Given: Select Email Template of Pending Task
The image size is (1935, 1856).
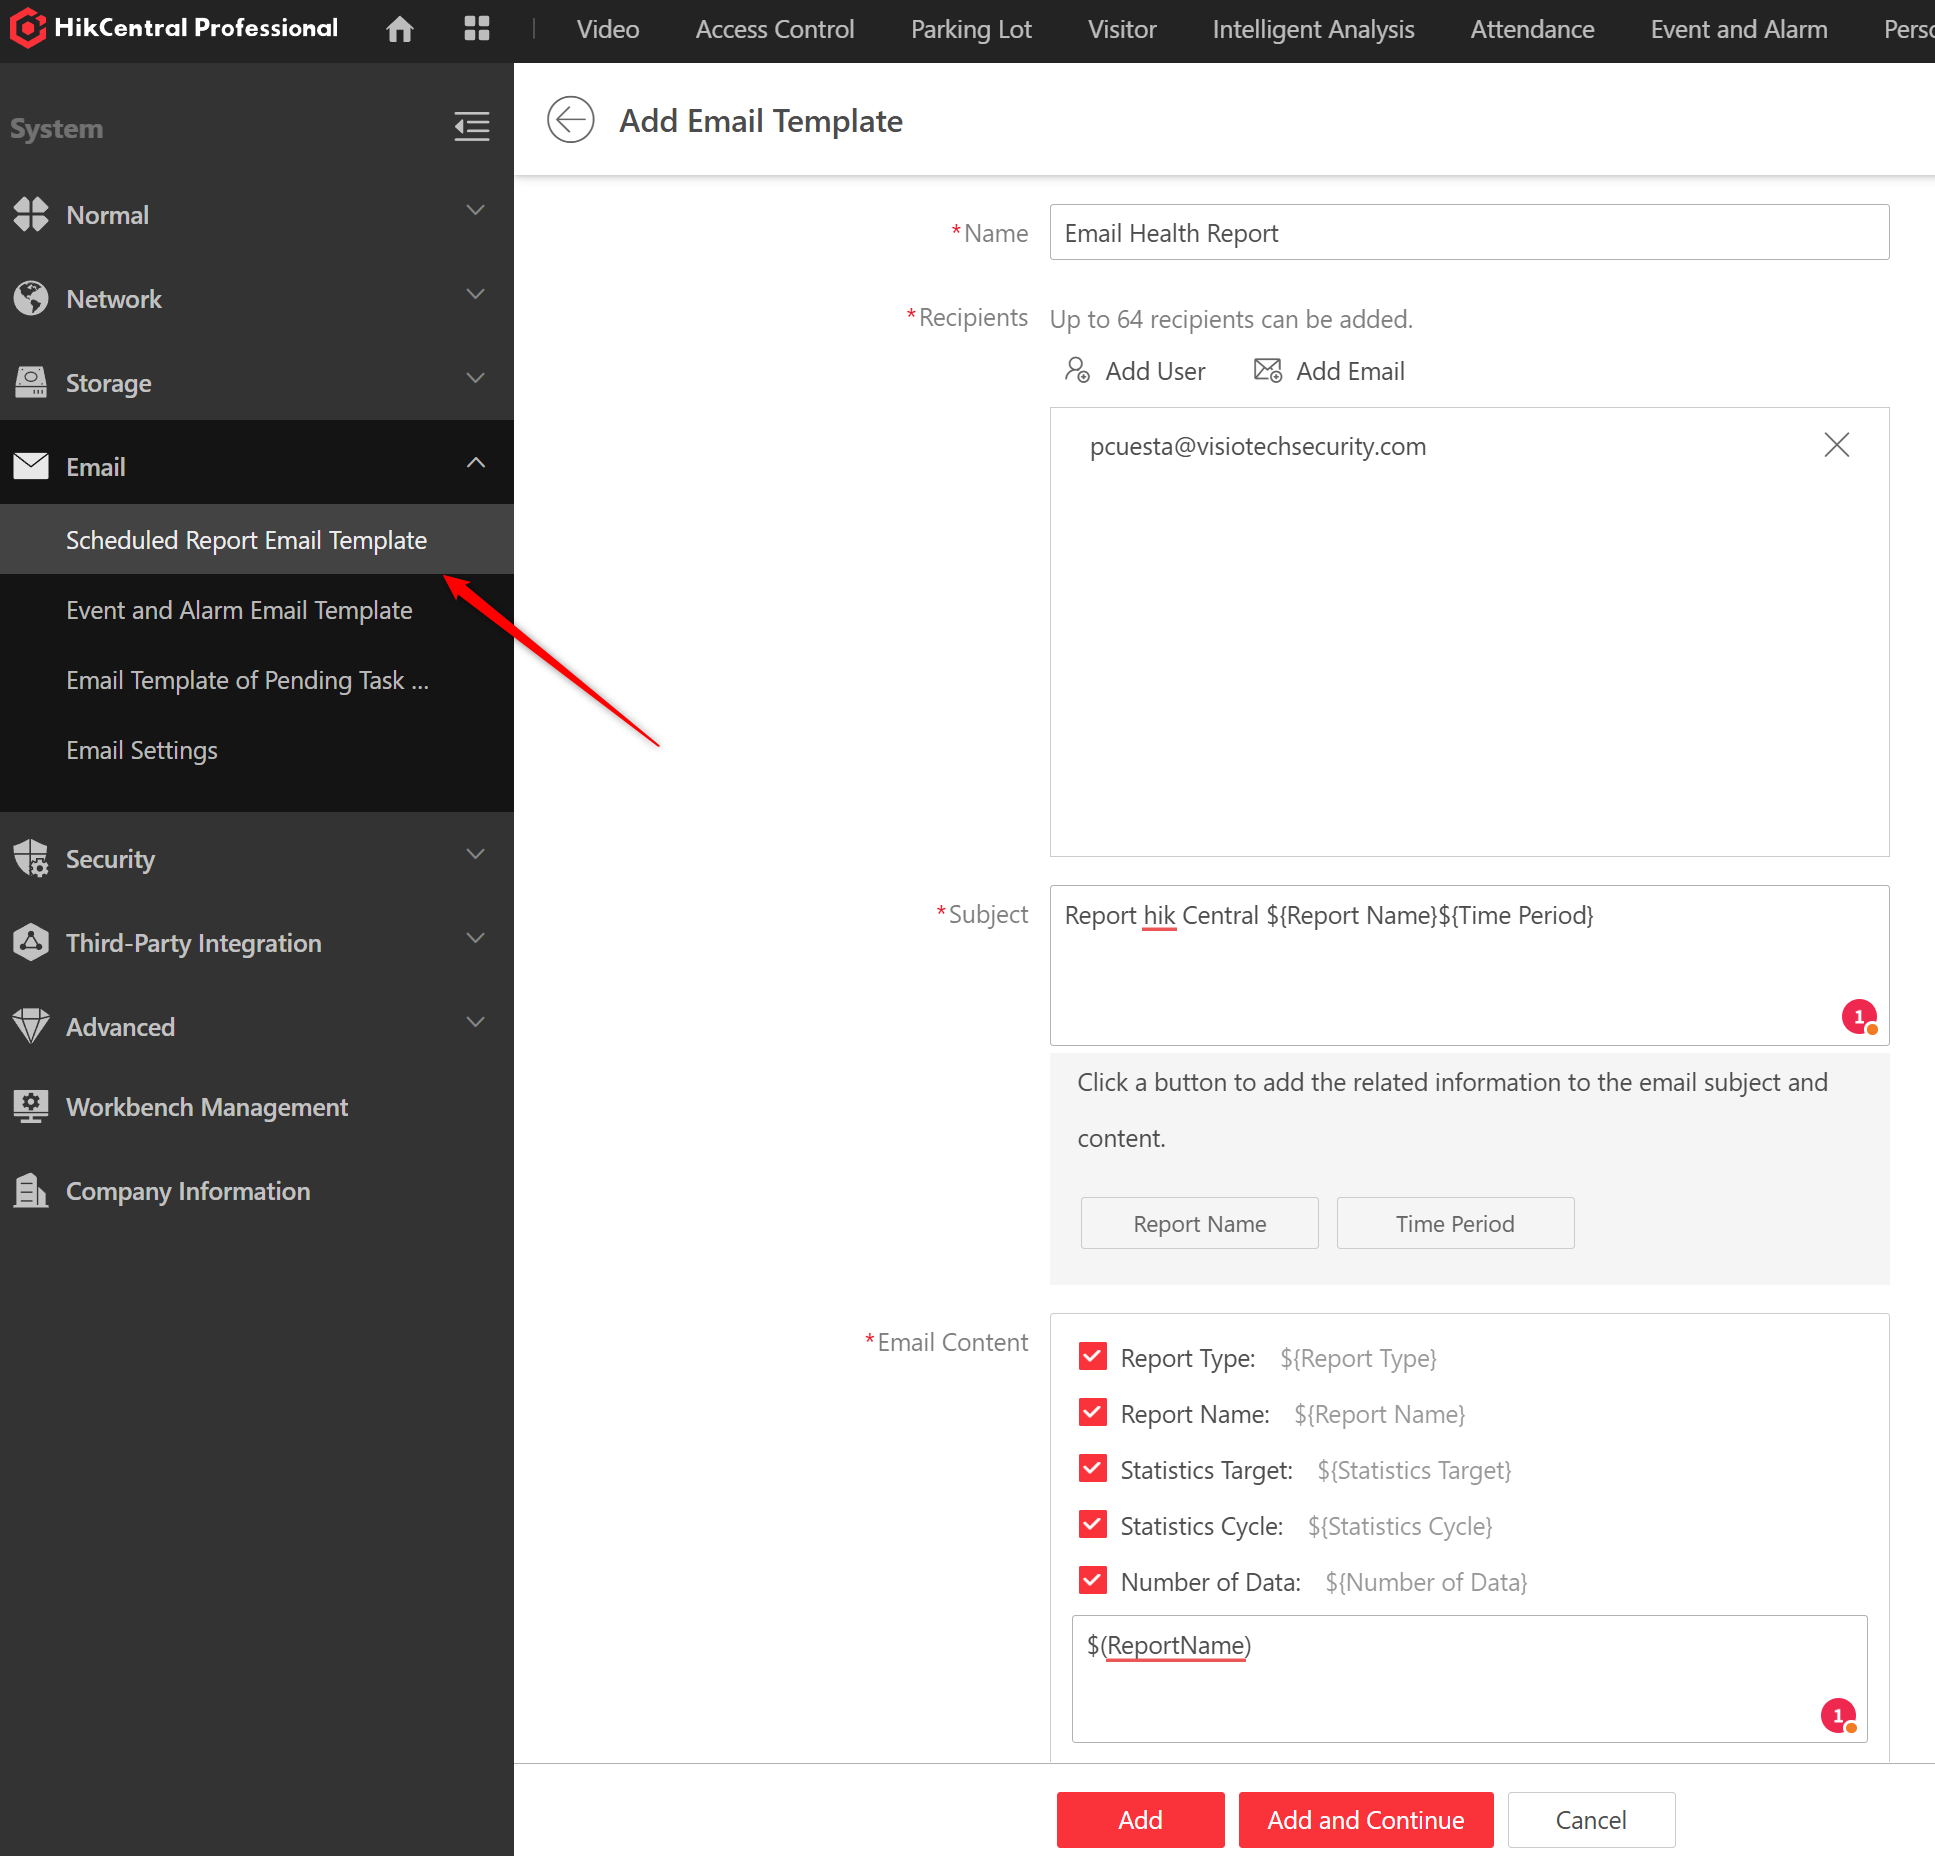Looking at the screenshot, I should (257, 679).
